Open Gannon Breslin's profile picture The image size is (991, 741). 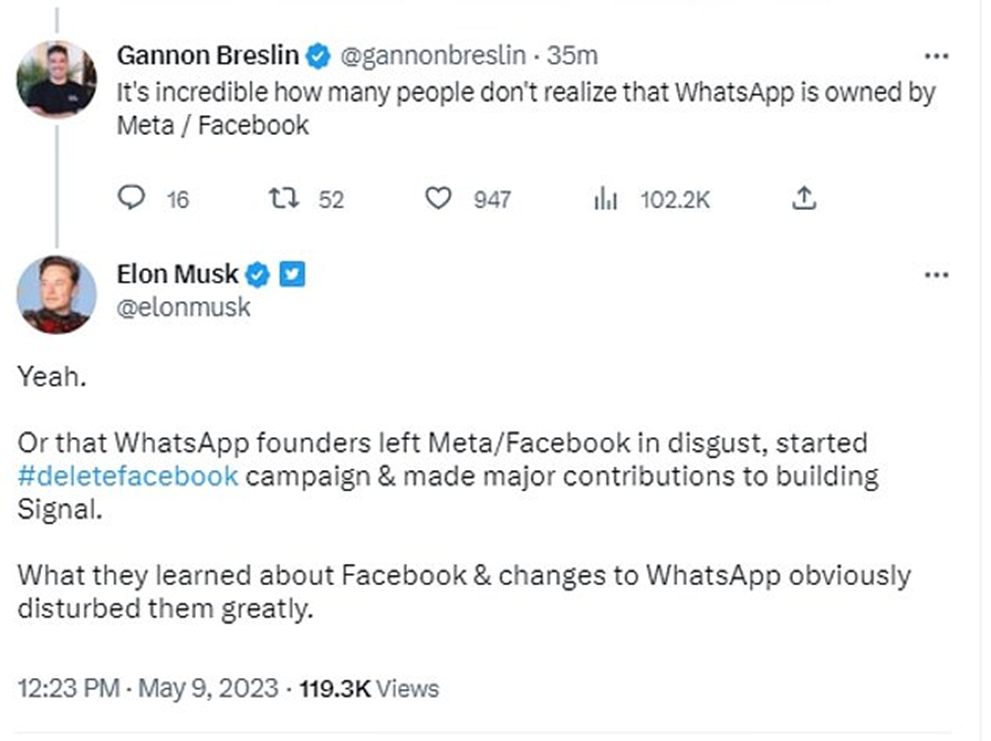[56, 77]
